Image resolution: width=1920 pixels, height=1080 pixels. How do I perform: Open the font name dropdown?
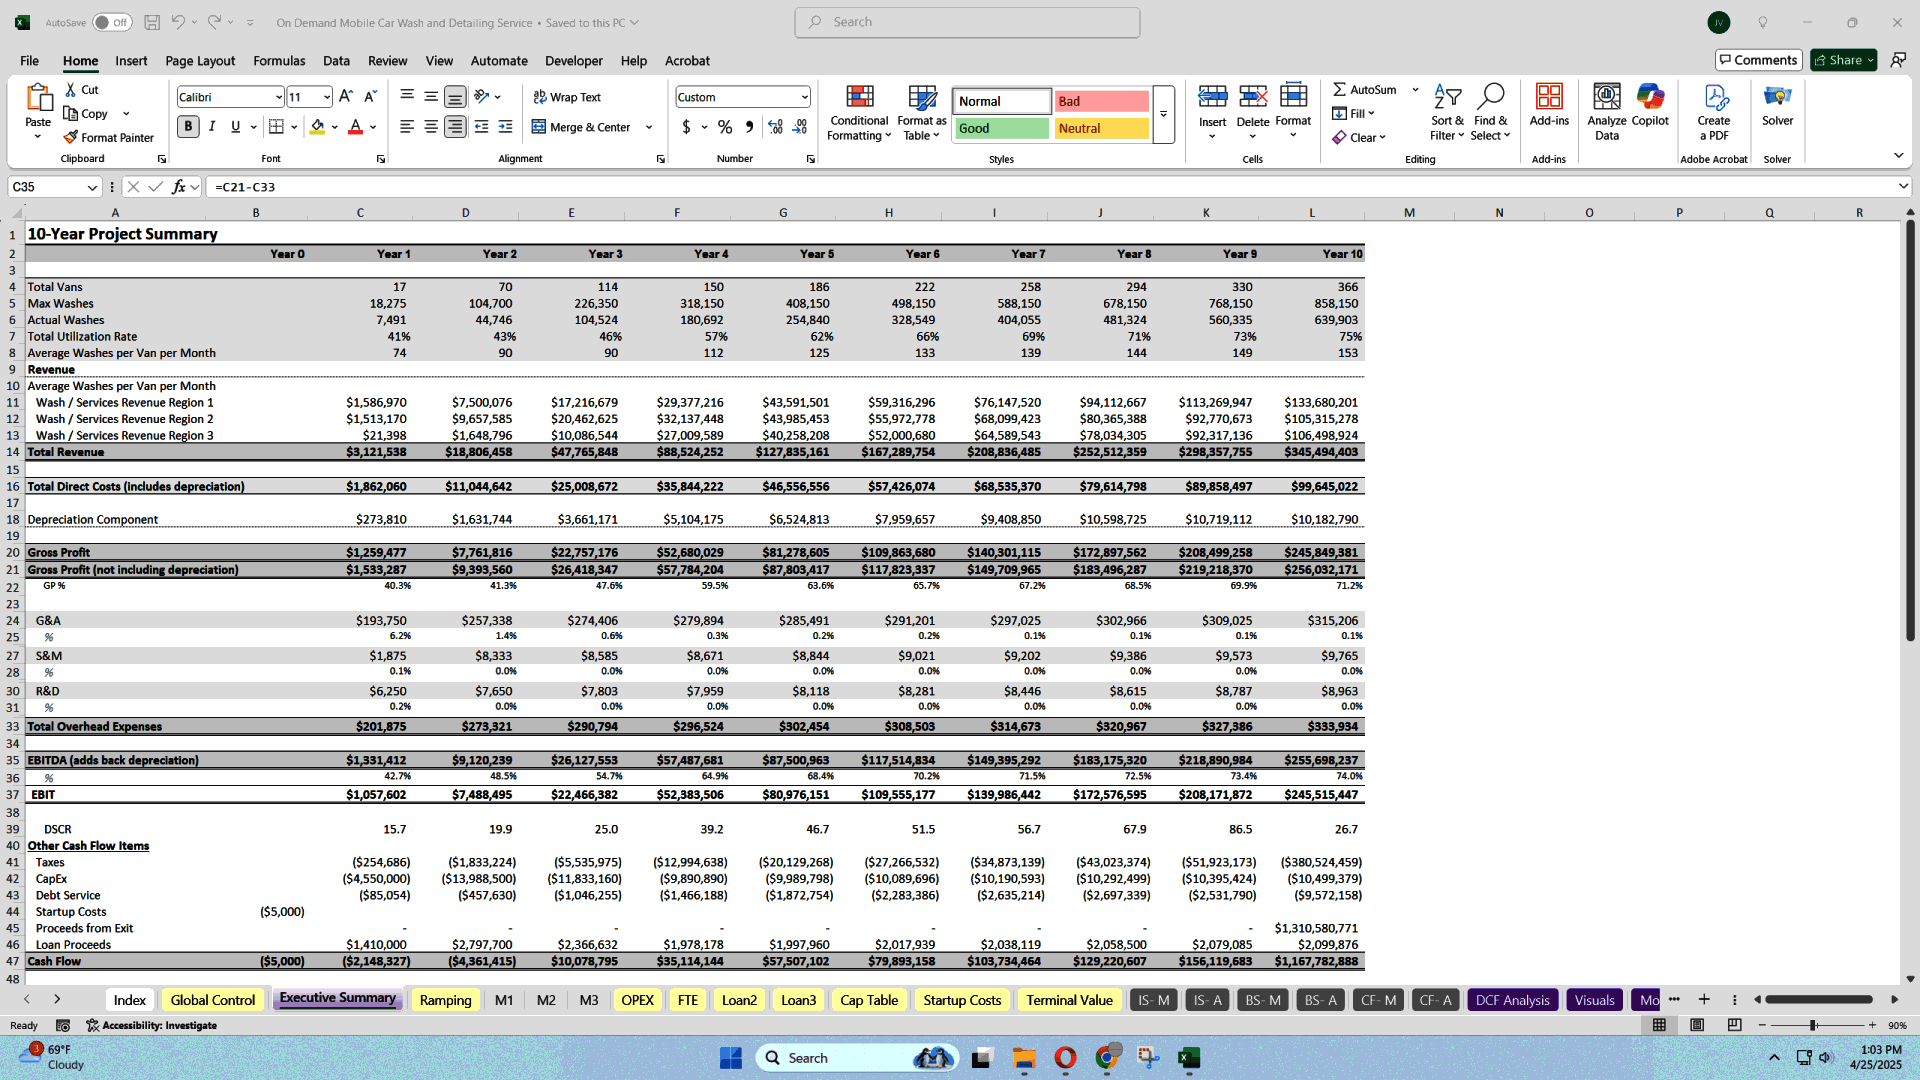278,97
